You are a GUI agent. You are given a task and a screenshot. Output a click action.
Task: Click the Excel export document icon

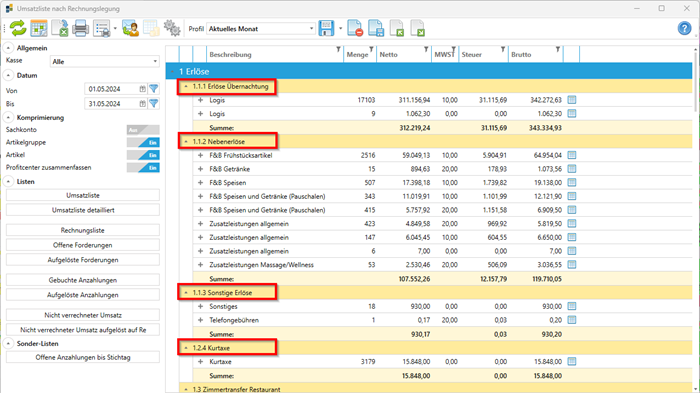tap(59, 29)
